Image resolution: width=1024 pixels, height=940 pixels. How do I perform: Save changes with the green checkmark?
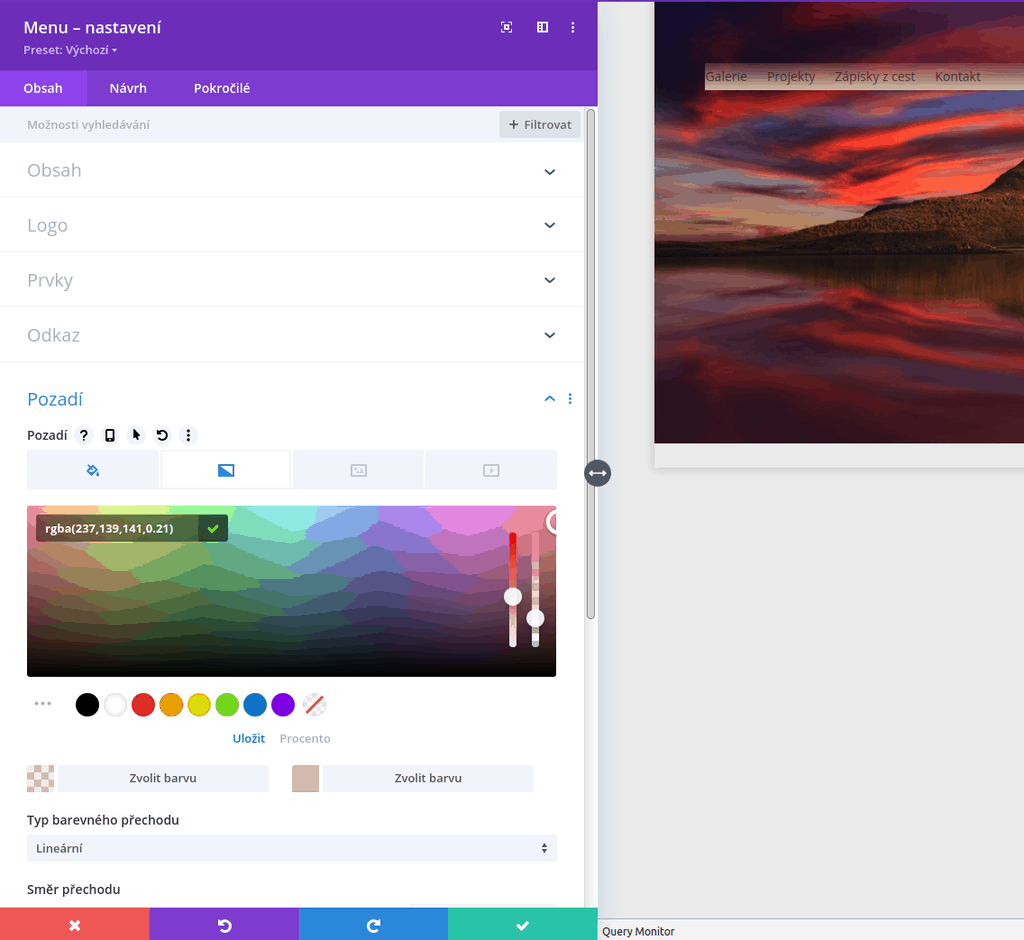[x=522, y=925]
